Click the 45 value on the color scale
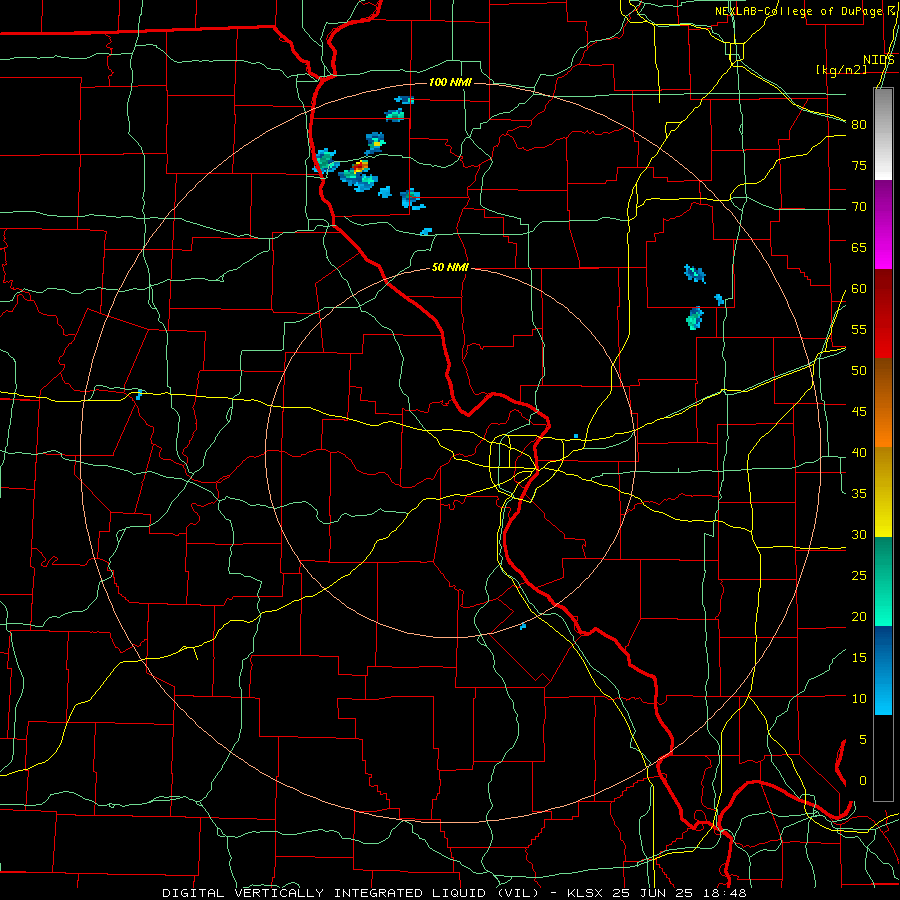The height and width of the screenshot is (900, 900). tap(859, 412)
